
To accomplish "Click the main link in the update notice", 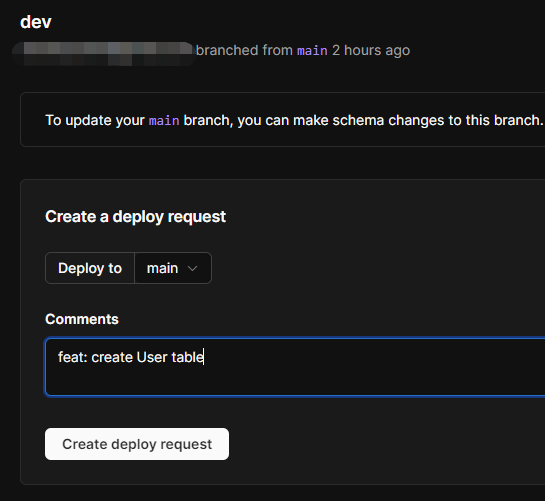I will point(164,121).
